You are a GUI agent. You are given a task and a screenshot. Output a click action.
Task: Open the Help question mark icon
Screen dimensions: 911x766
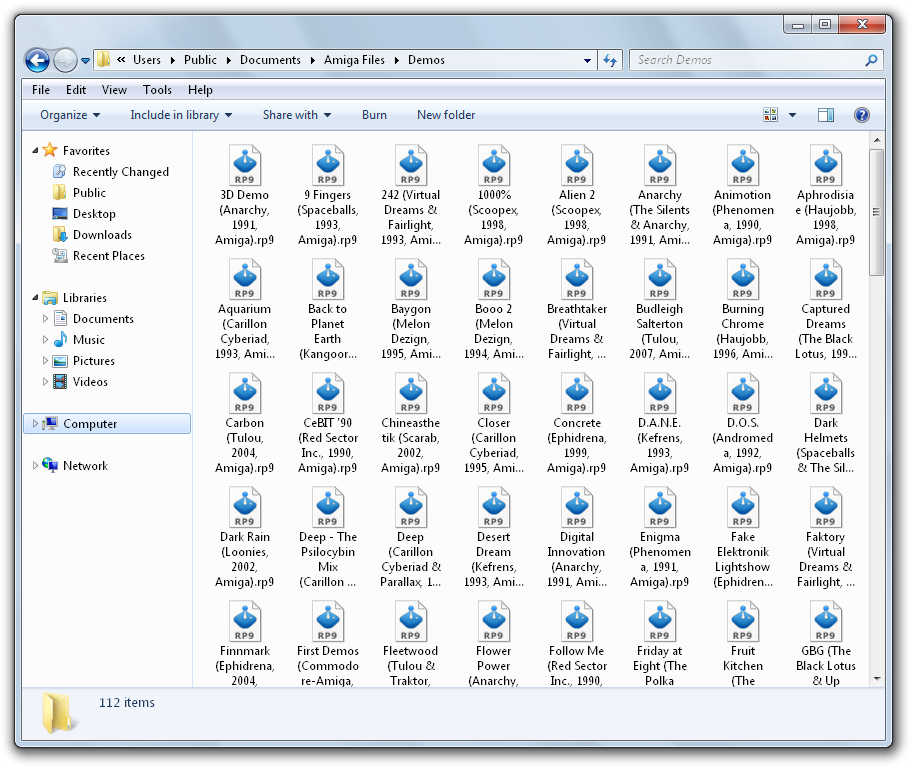point(862,115)
